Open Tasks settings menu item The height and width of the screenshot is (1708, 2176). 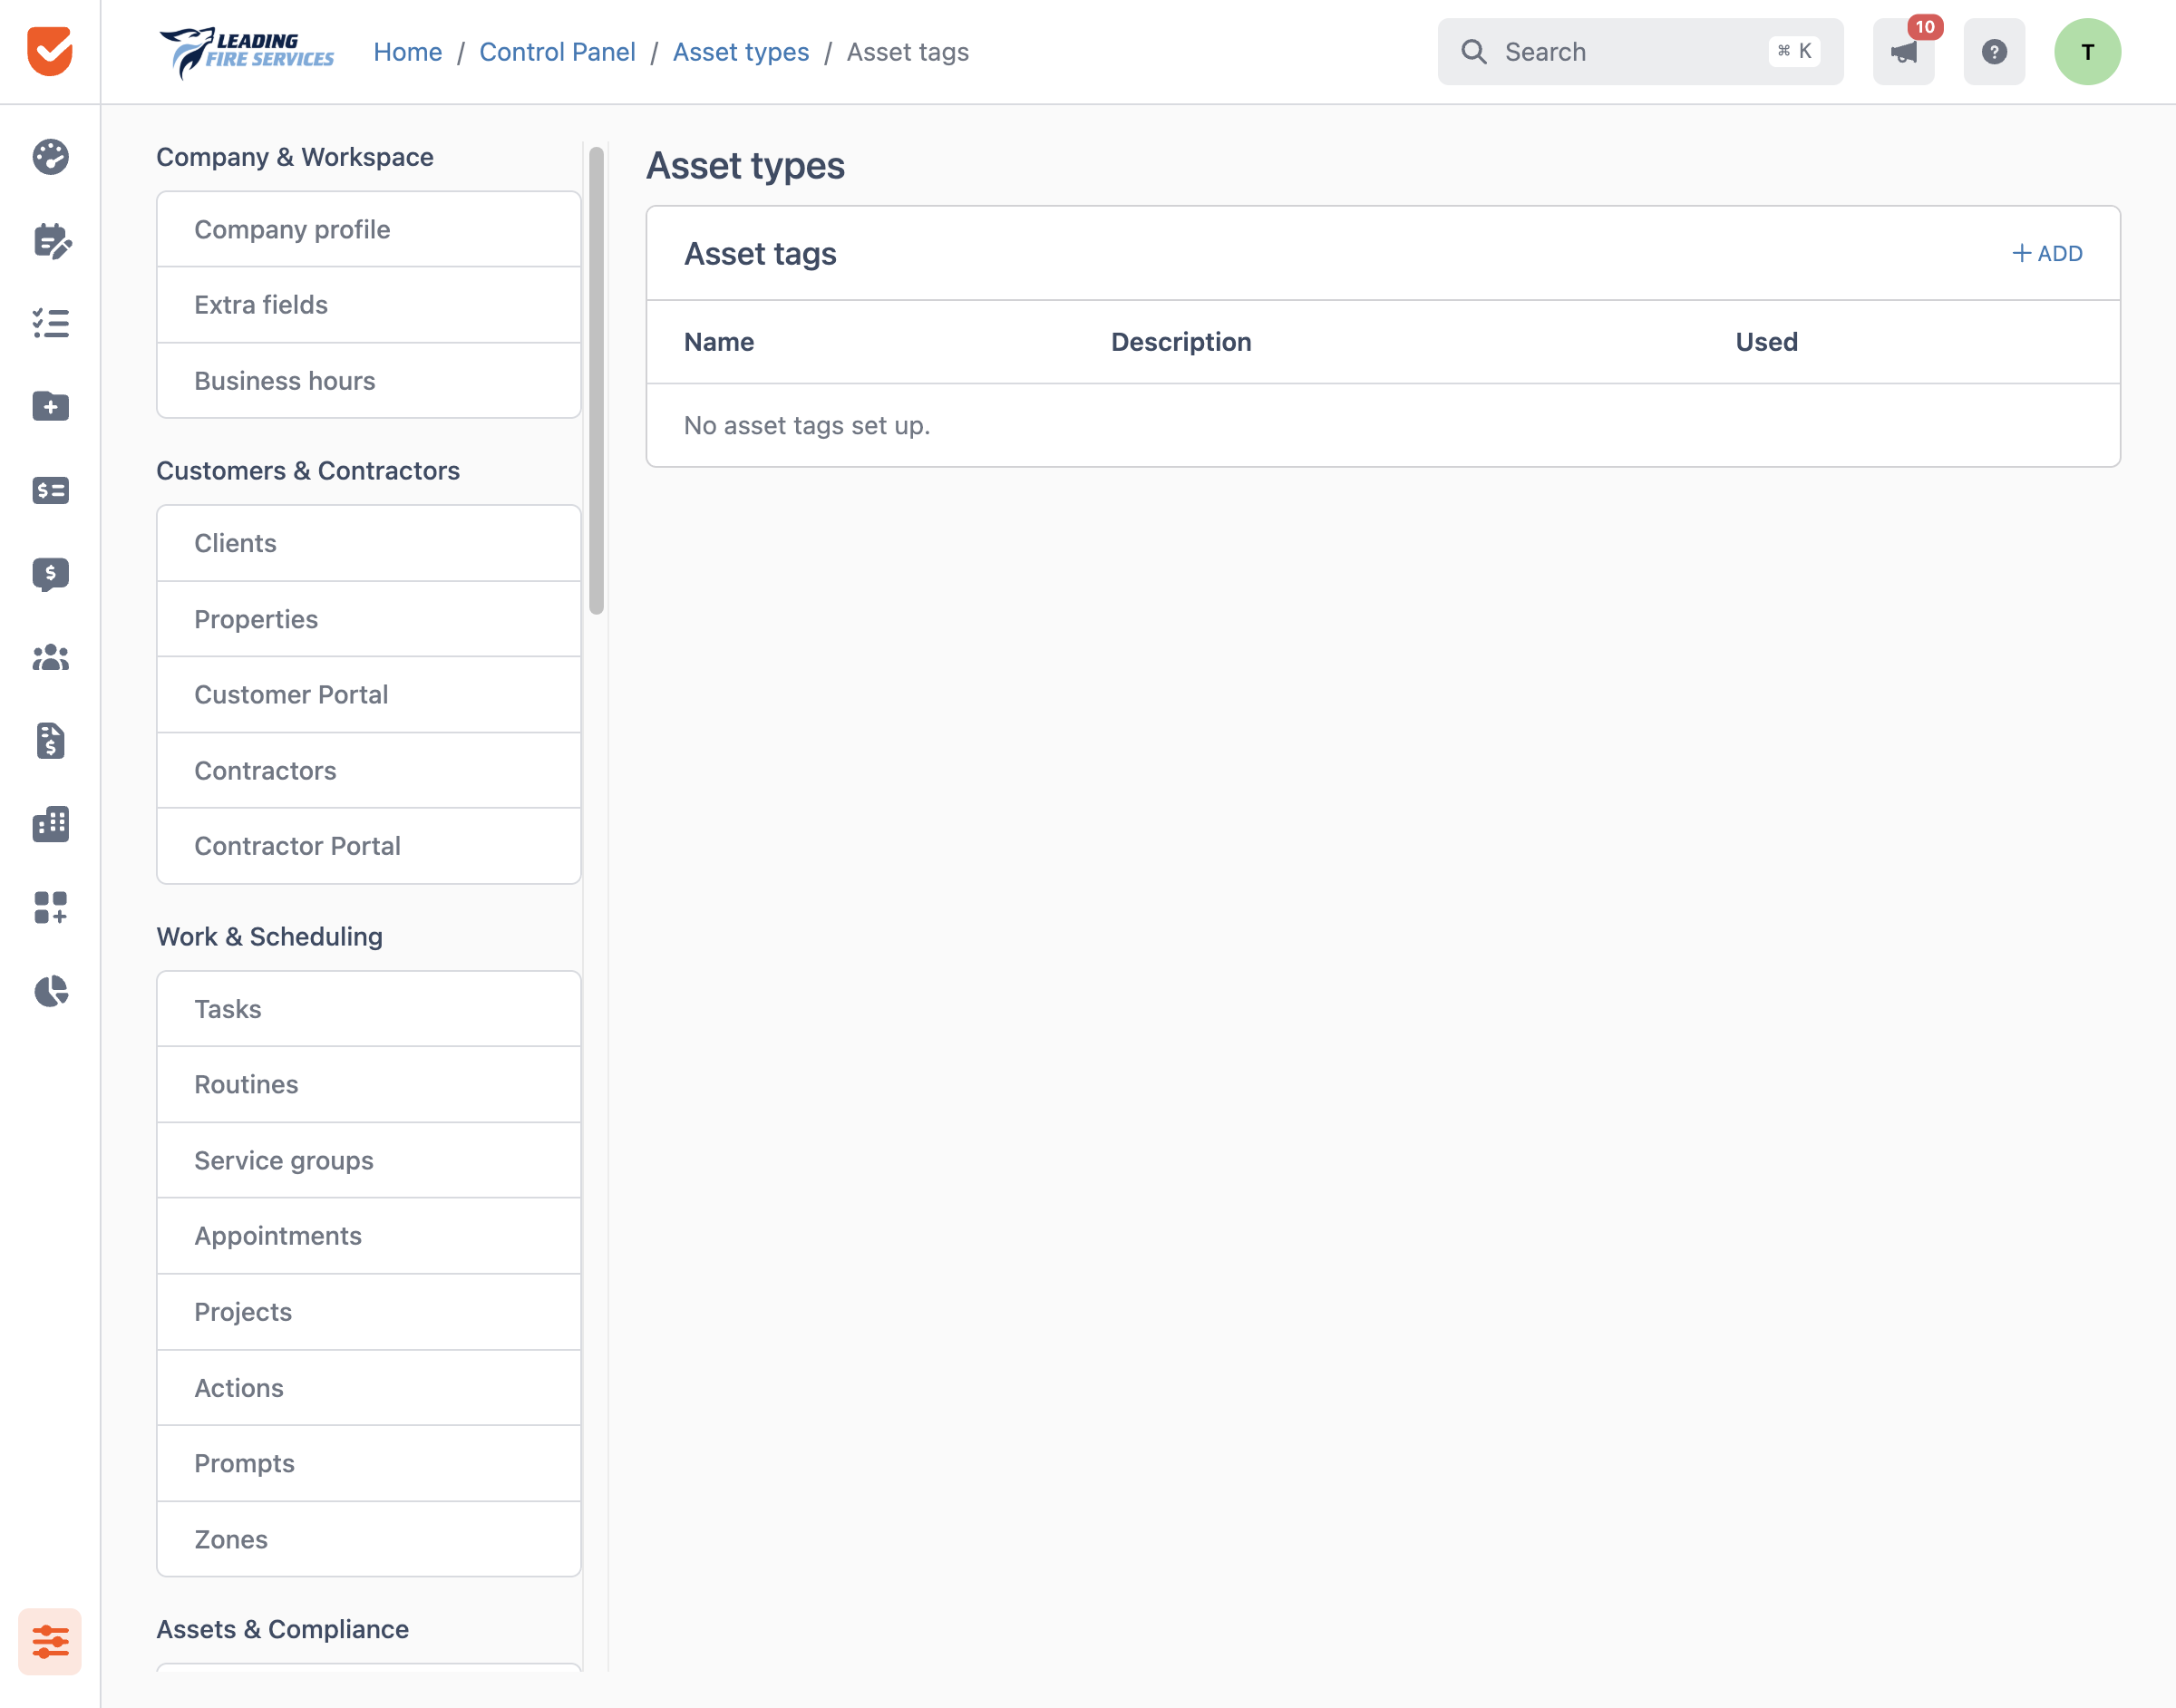(x=369, y=1009)
